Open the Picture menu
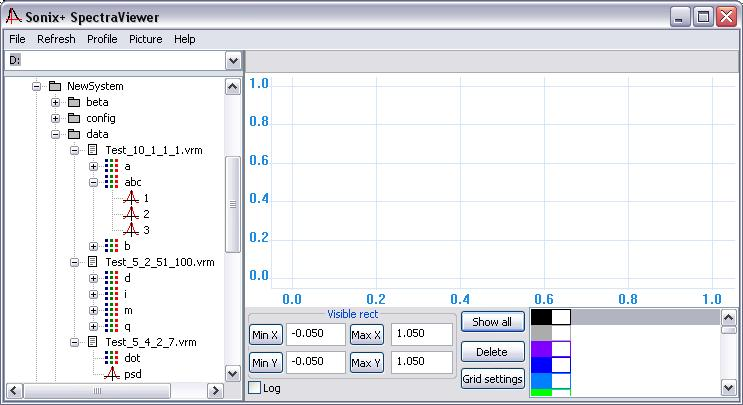Image resolution: width=743 pixels, height=405 pixels. [x=145, y=39]
